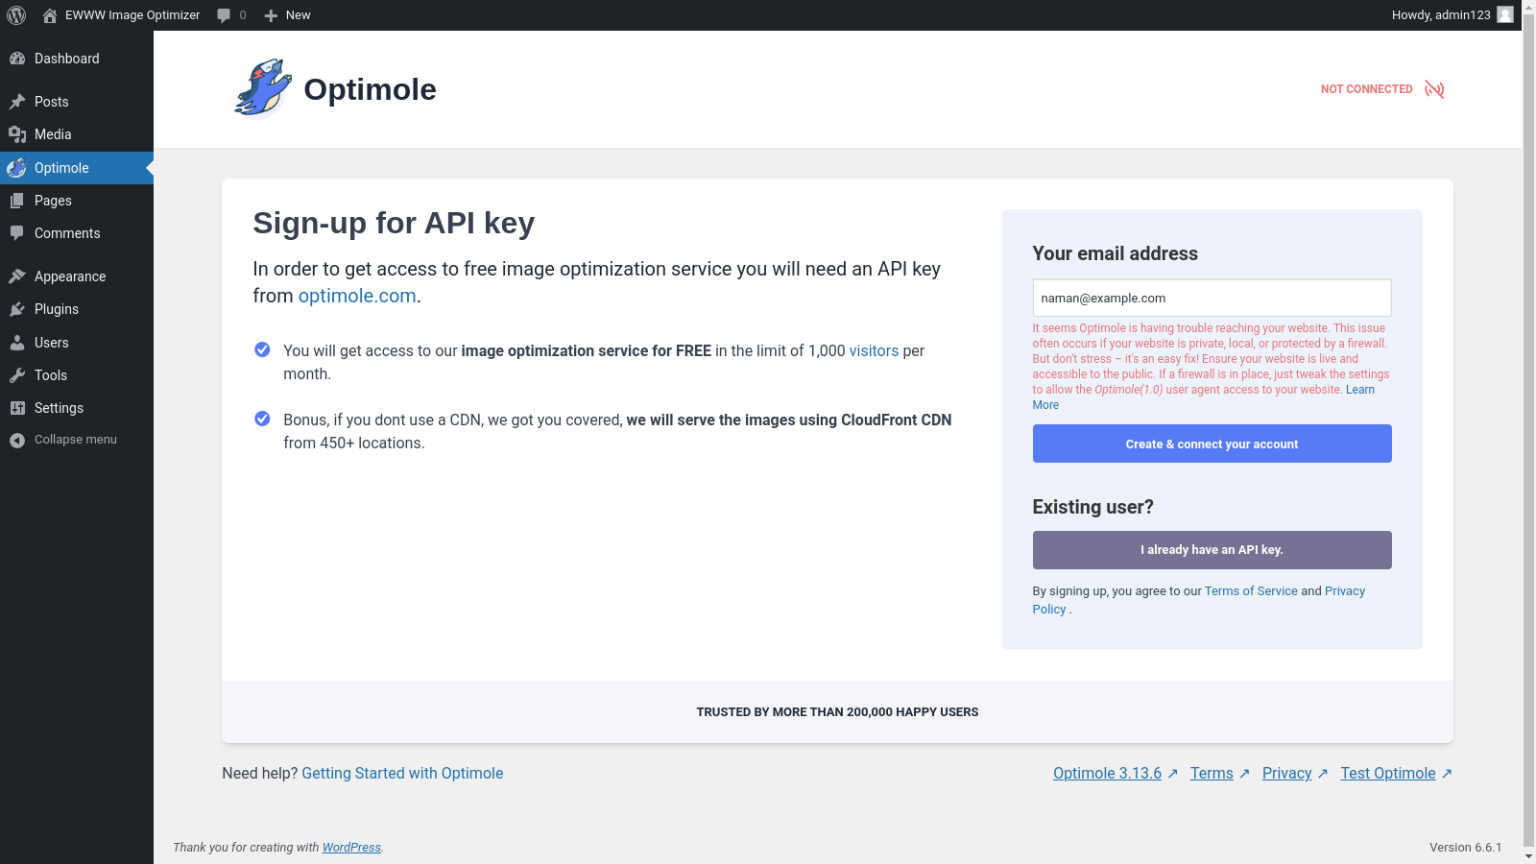Click I already have an API key
The image size is (1536, 864).
[x=1211, y=549]
